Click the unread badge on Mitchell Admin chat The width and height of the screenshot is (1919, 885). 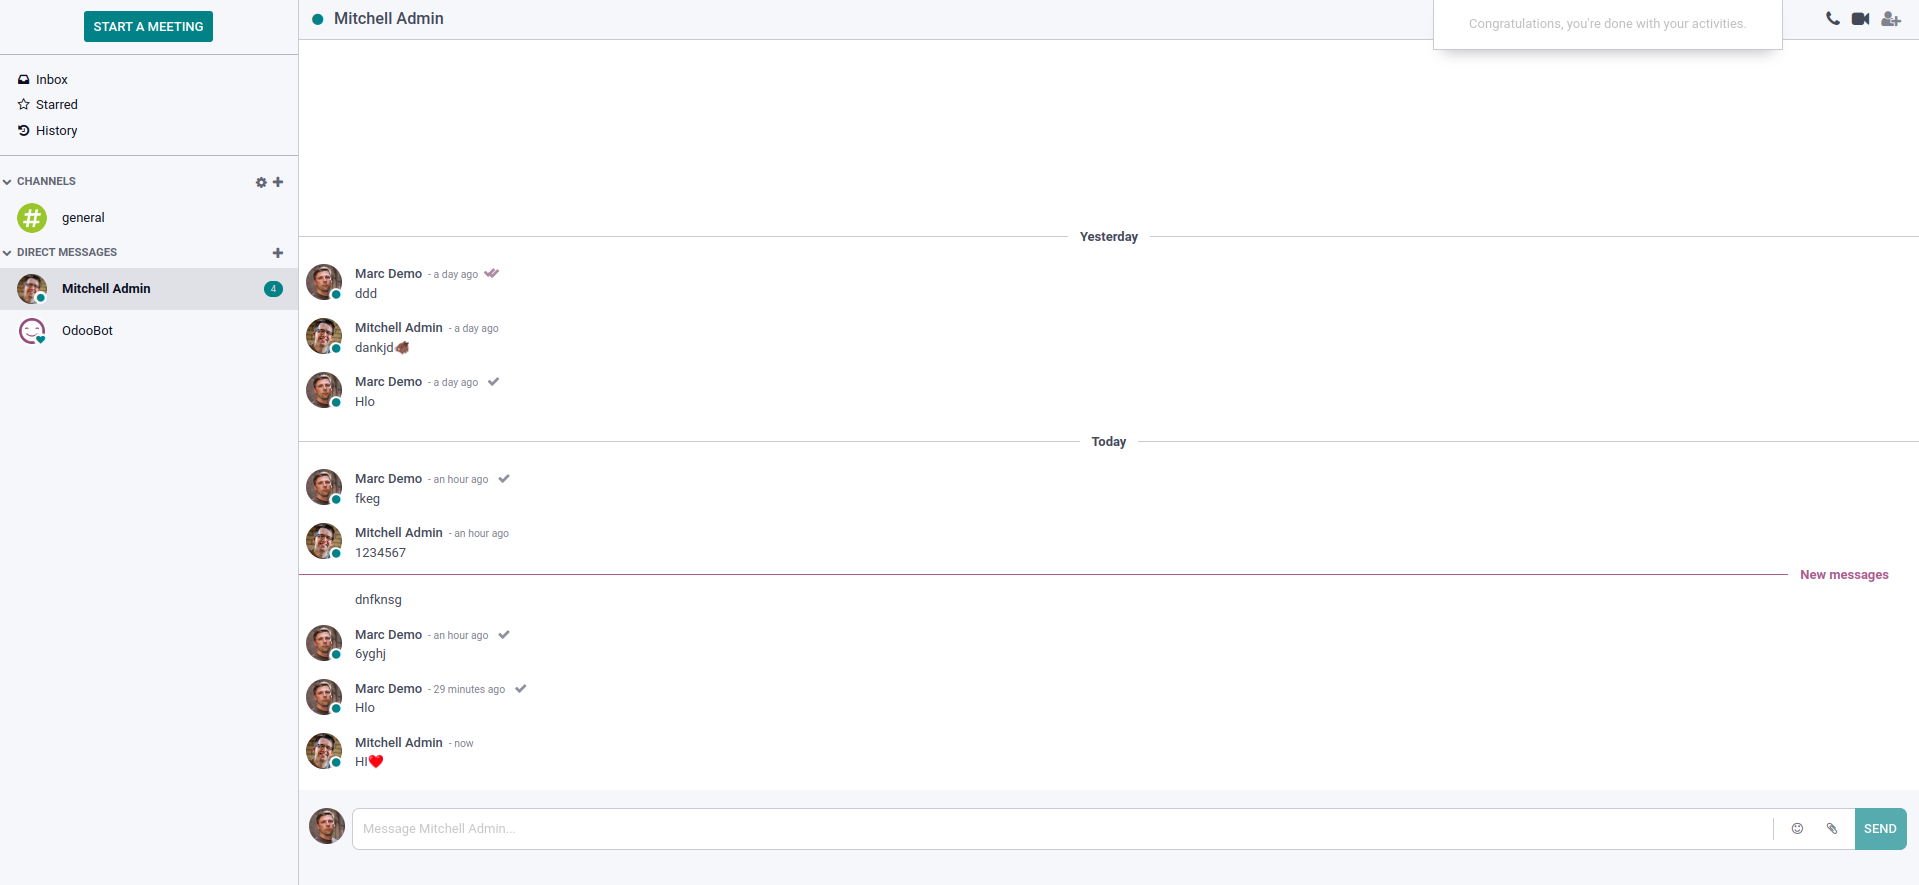click(273, 289)
